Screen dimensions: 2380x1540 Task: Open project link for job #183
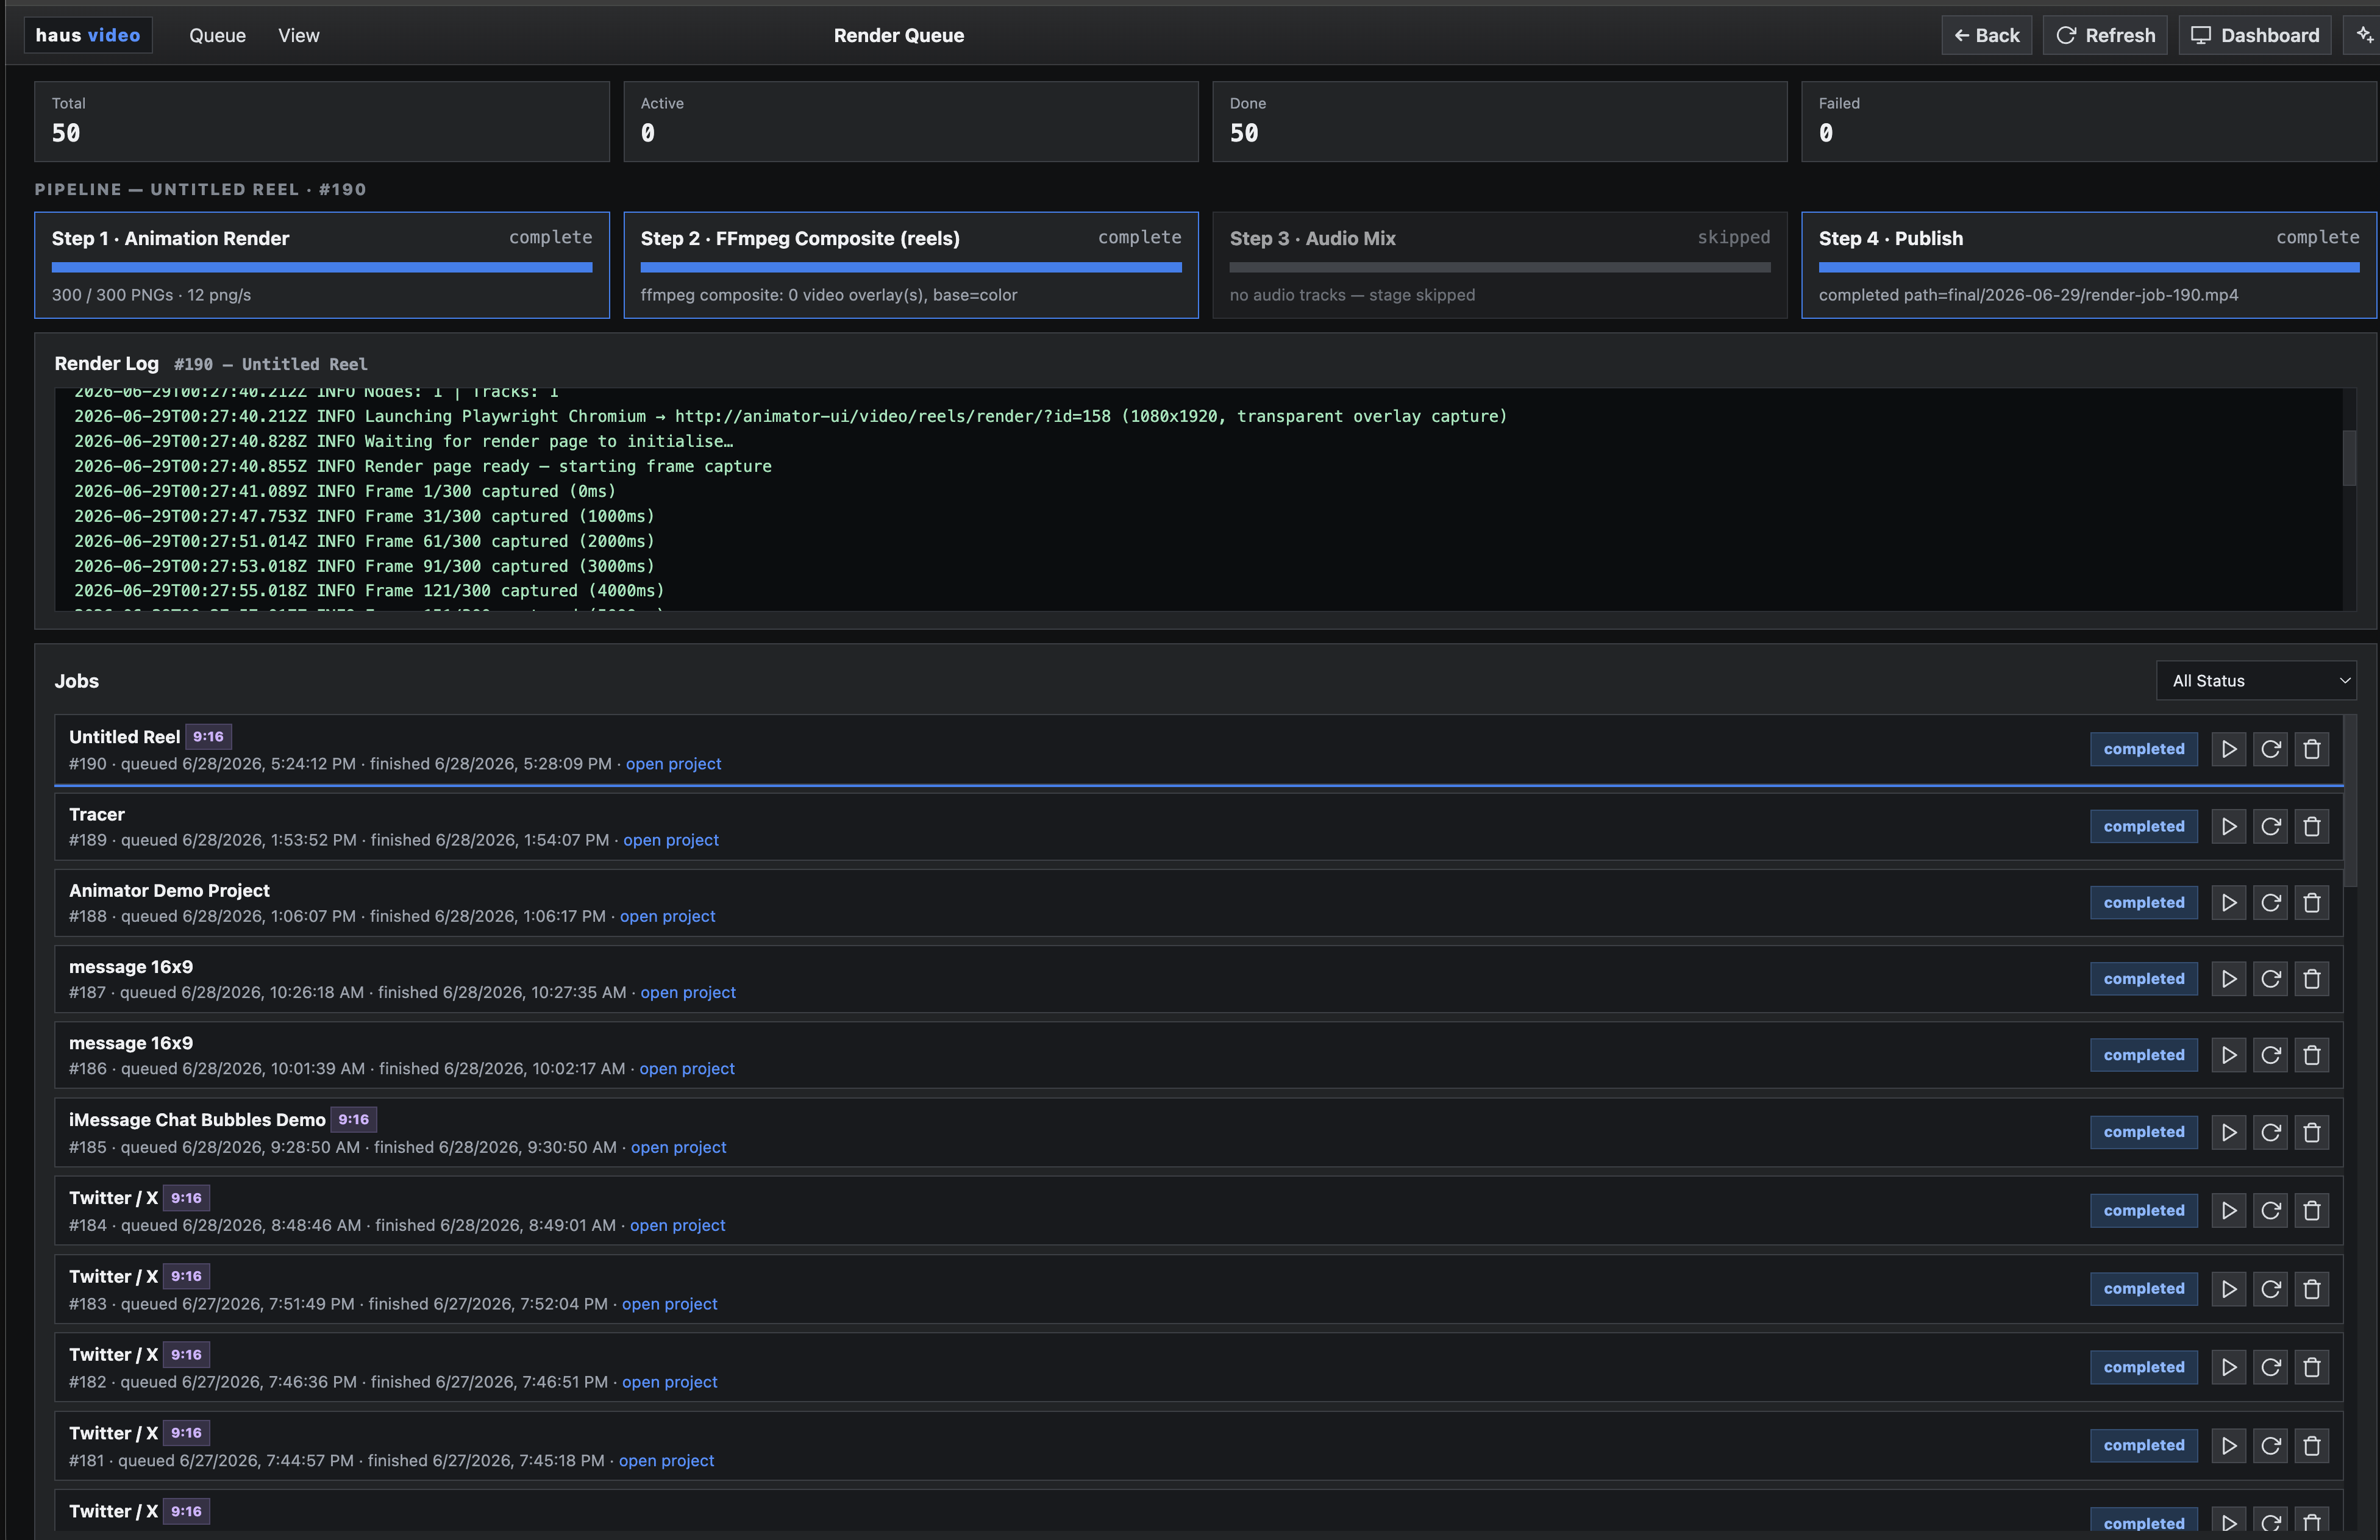point(669,1304)
